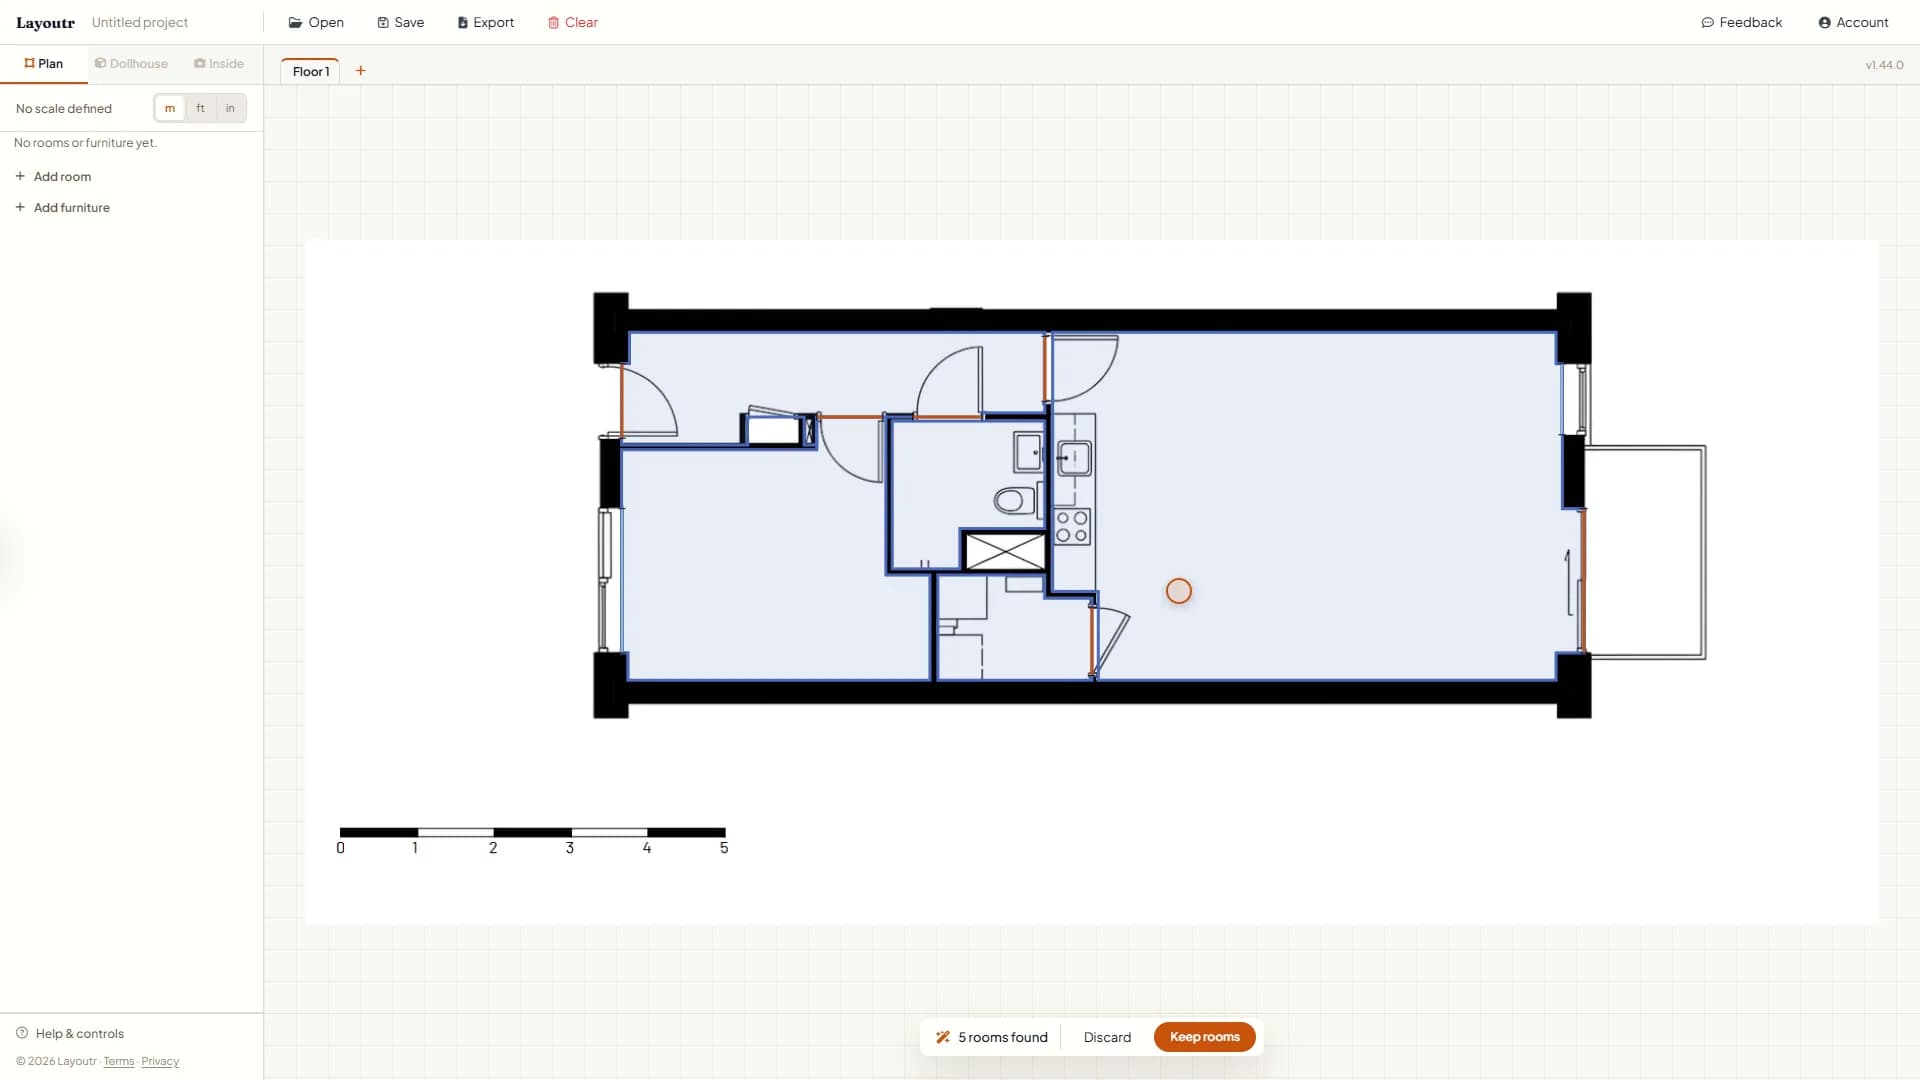Click the Clear trash icon

[x=553, y=22]
